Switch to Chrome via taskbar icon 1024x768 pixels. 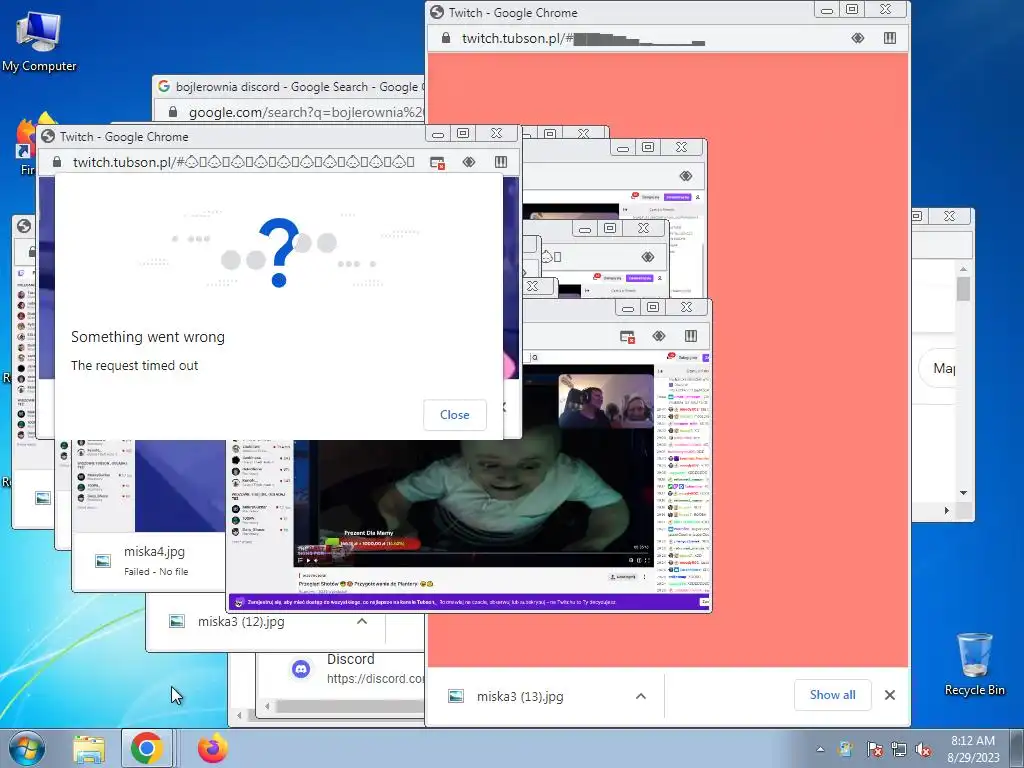[x=146, y=748]
